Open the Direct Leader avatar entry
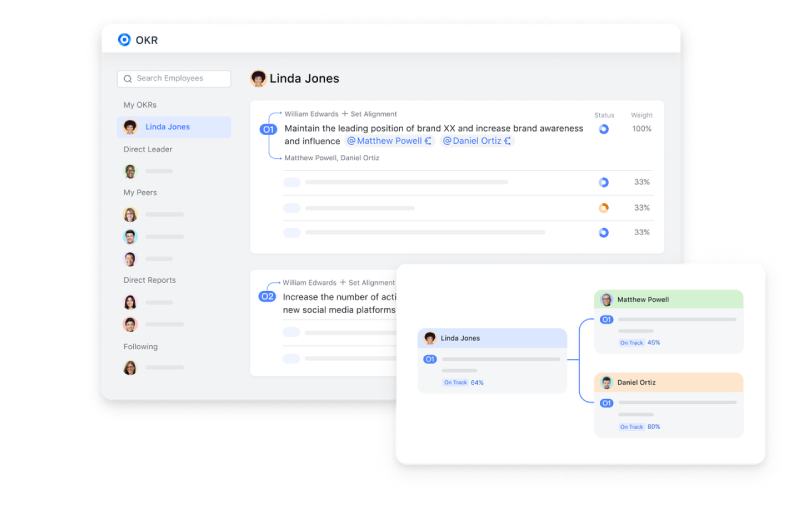This screenshot has width=800, height=514. (130, 171)
